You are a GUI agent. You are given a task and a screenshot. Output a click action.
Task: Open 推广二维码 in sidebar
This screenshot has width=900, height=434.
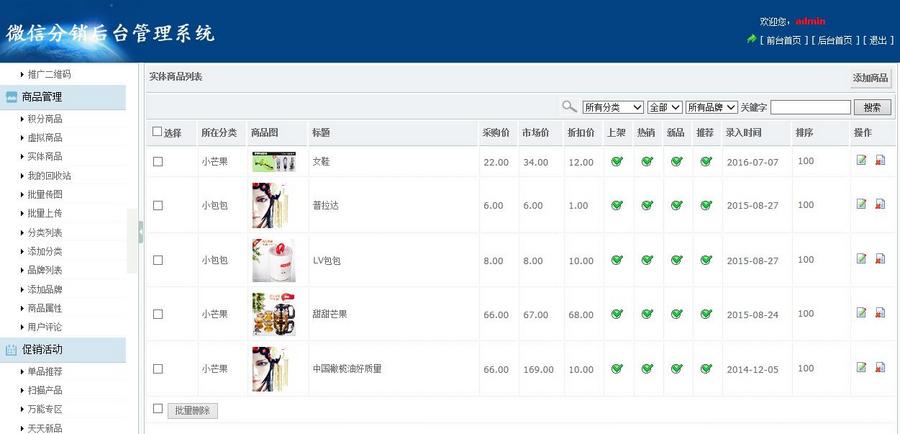coord(49,75)
